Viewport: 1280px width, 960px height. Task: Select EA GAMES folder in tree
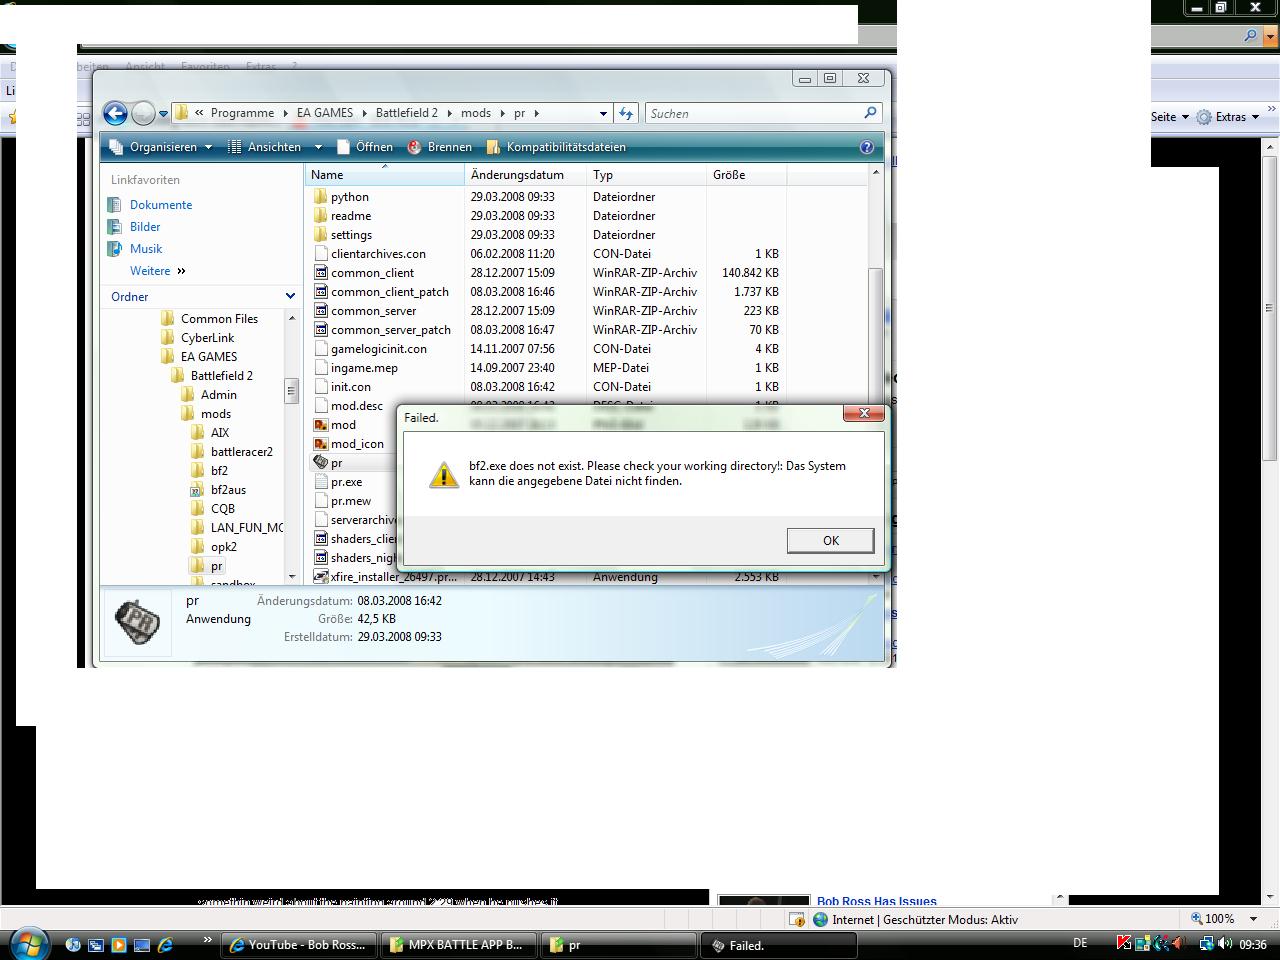point(209,357)
